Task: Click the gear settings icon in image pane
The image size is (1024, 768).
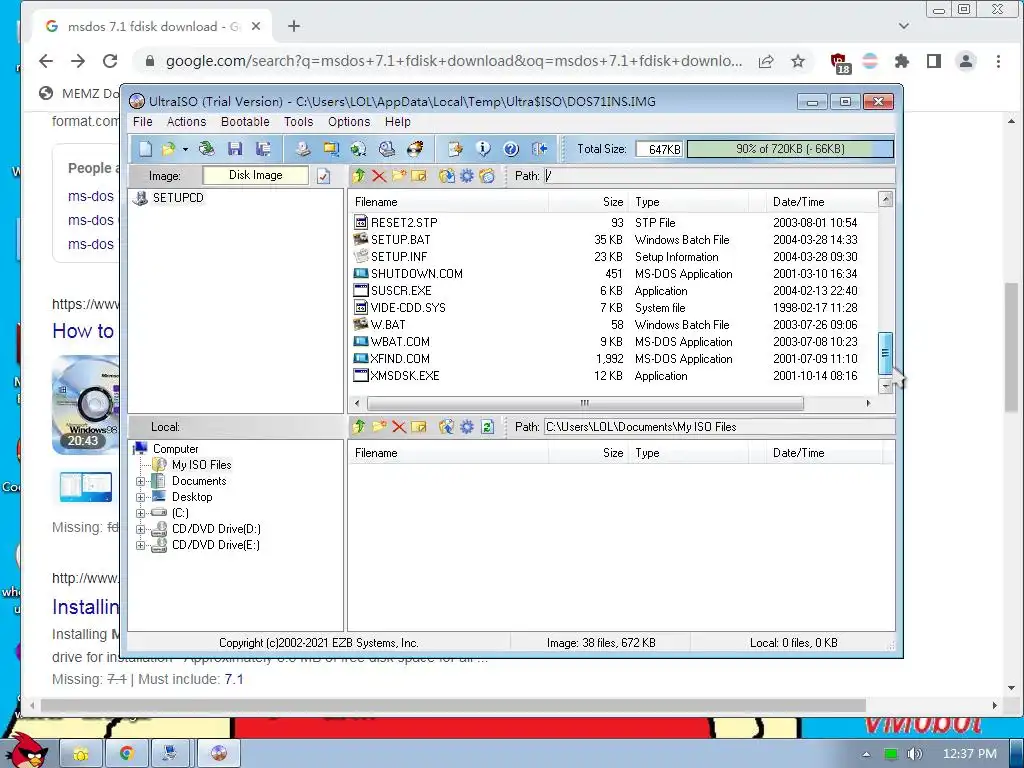Action: click(467, 176)
